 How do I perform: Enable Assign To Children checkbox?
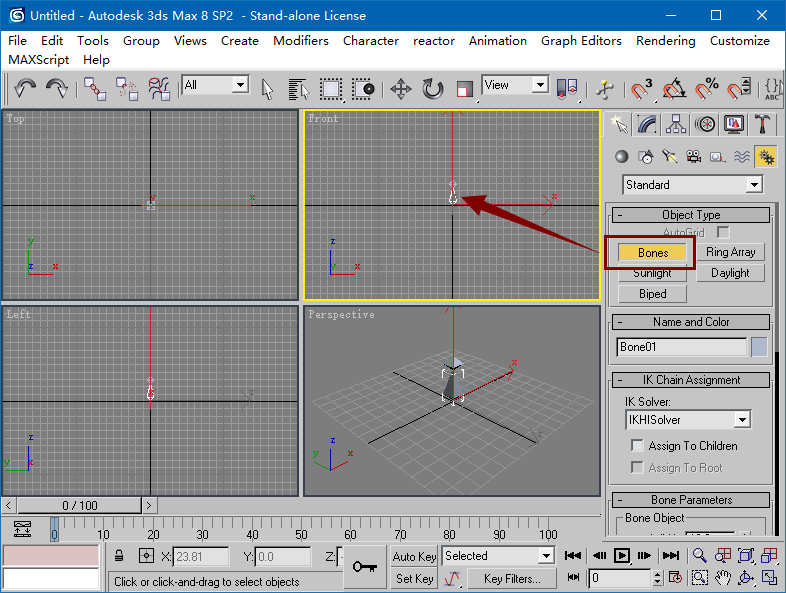click(x=637, y=446)
